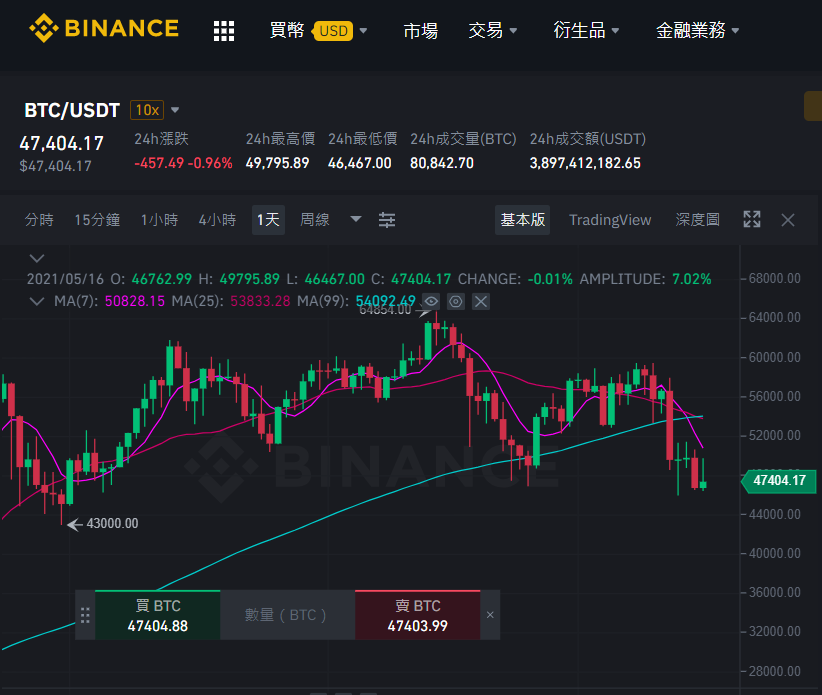Image resolution: width=822 pixels, height=695 pixels.
Task: Click the Binance logo
Action: pos(104,28)
